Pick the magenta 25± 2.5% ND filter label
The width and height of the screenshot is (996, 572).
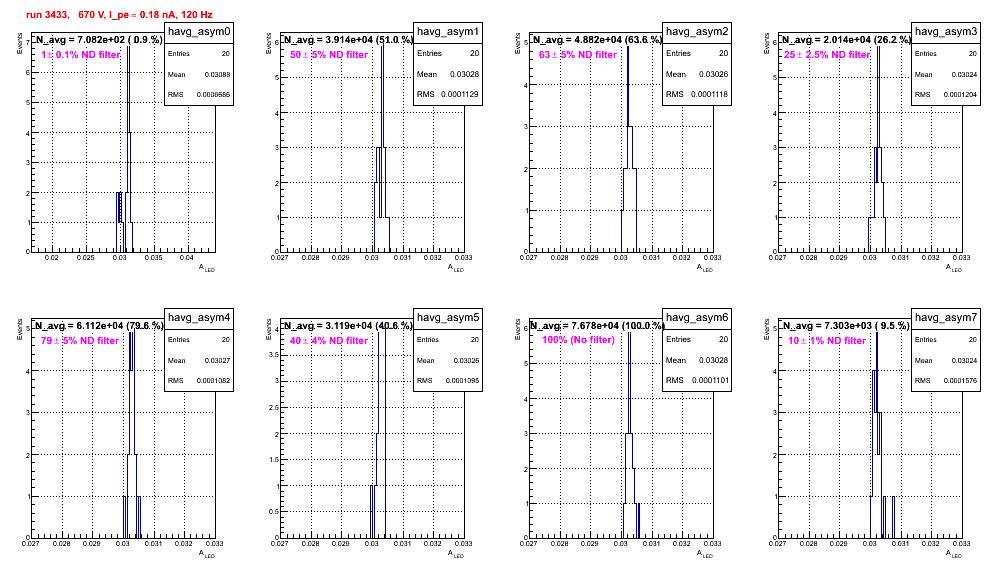[x=826, y=55]
